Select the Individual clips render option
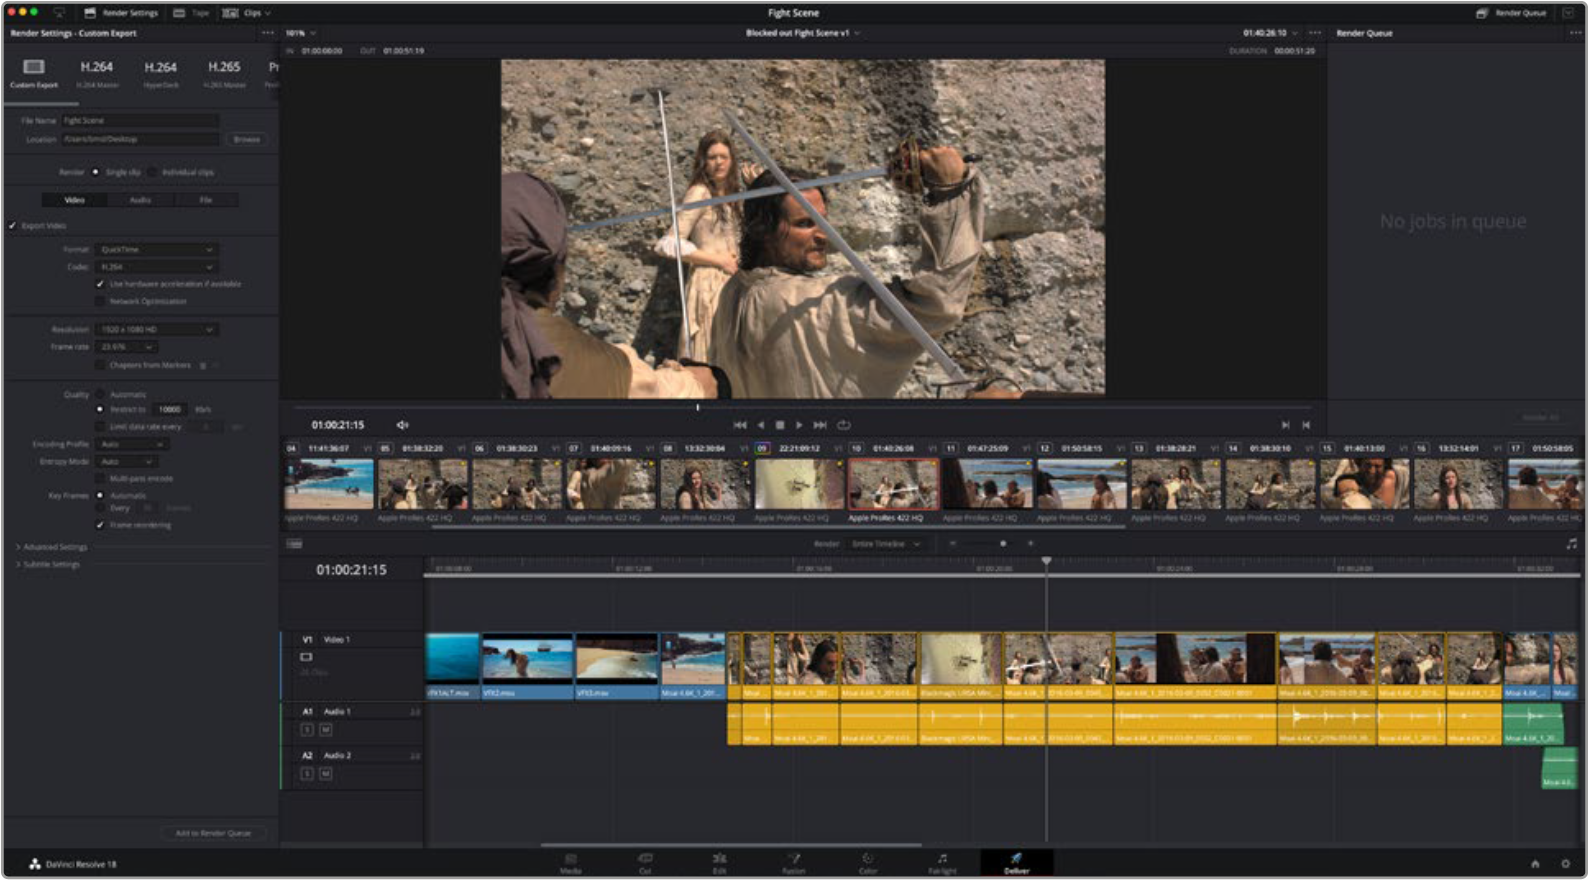This screenshot has width=1589, height=881. tap(153, 172)
